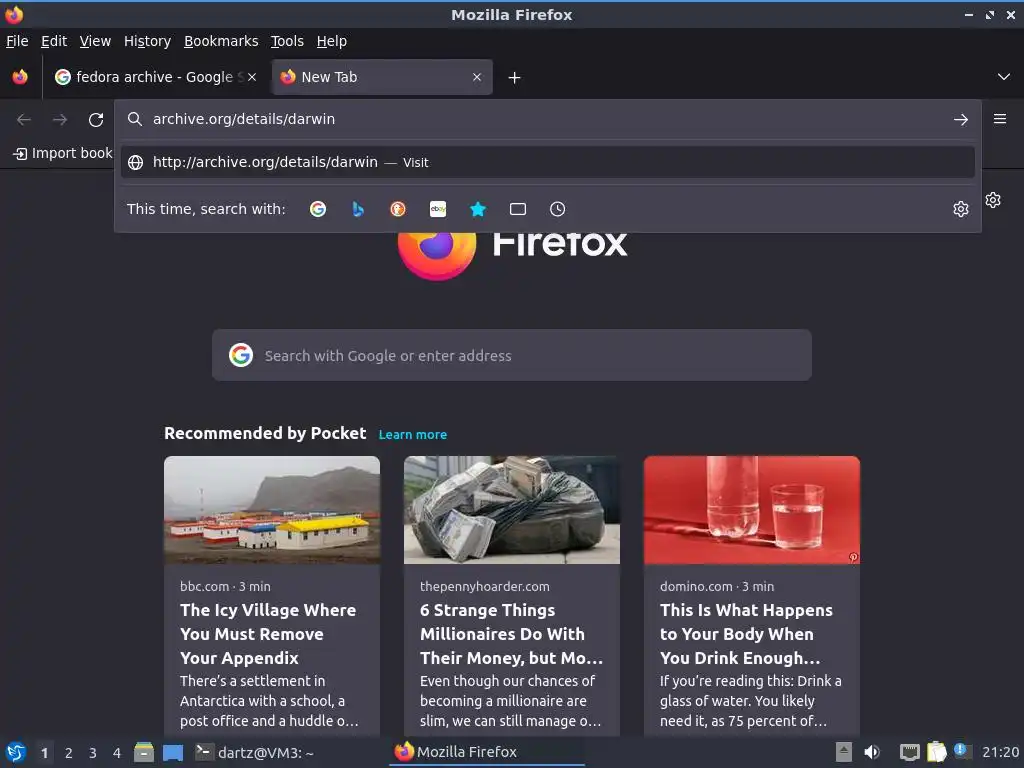Search history using the clock icon

[558, 209]
